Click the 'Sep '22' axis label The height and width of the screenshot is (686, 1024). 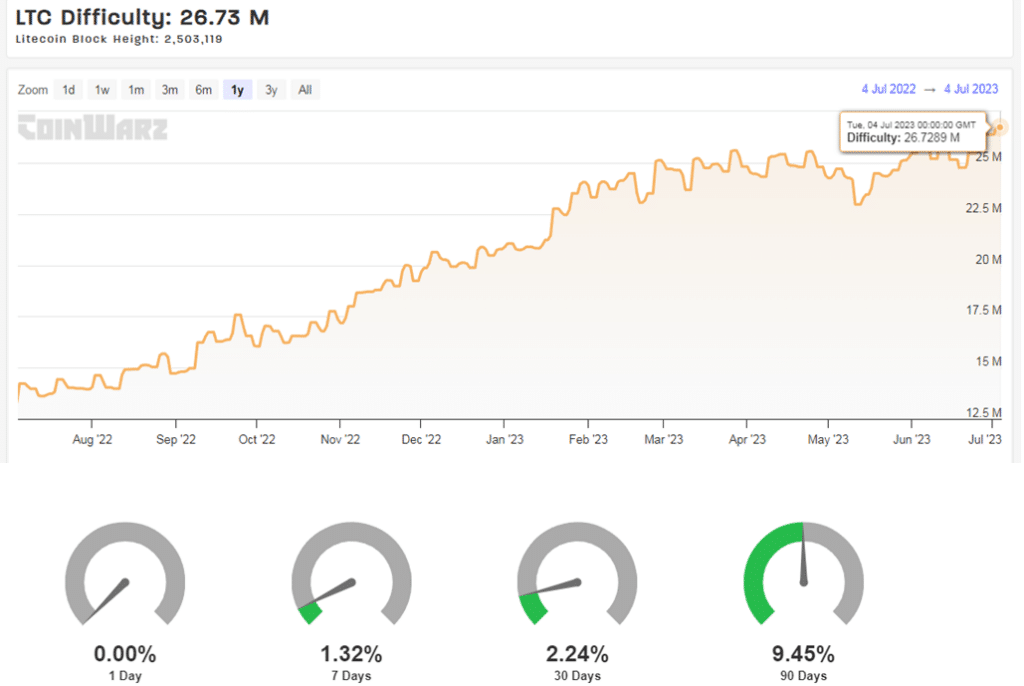pyautogui.click(x=176, y=440)
